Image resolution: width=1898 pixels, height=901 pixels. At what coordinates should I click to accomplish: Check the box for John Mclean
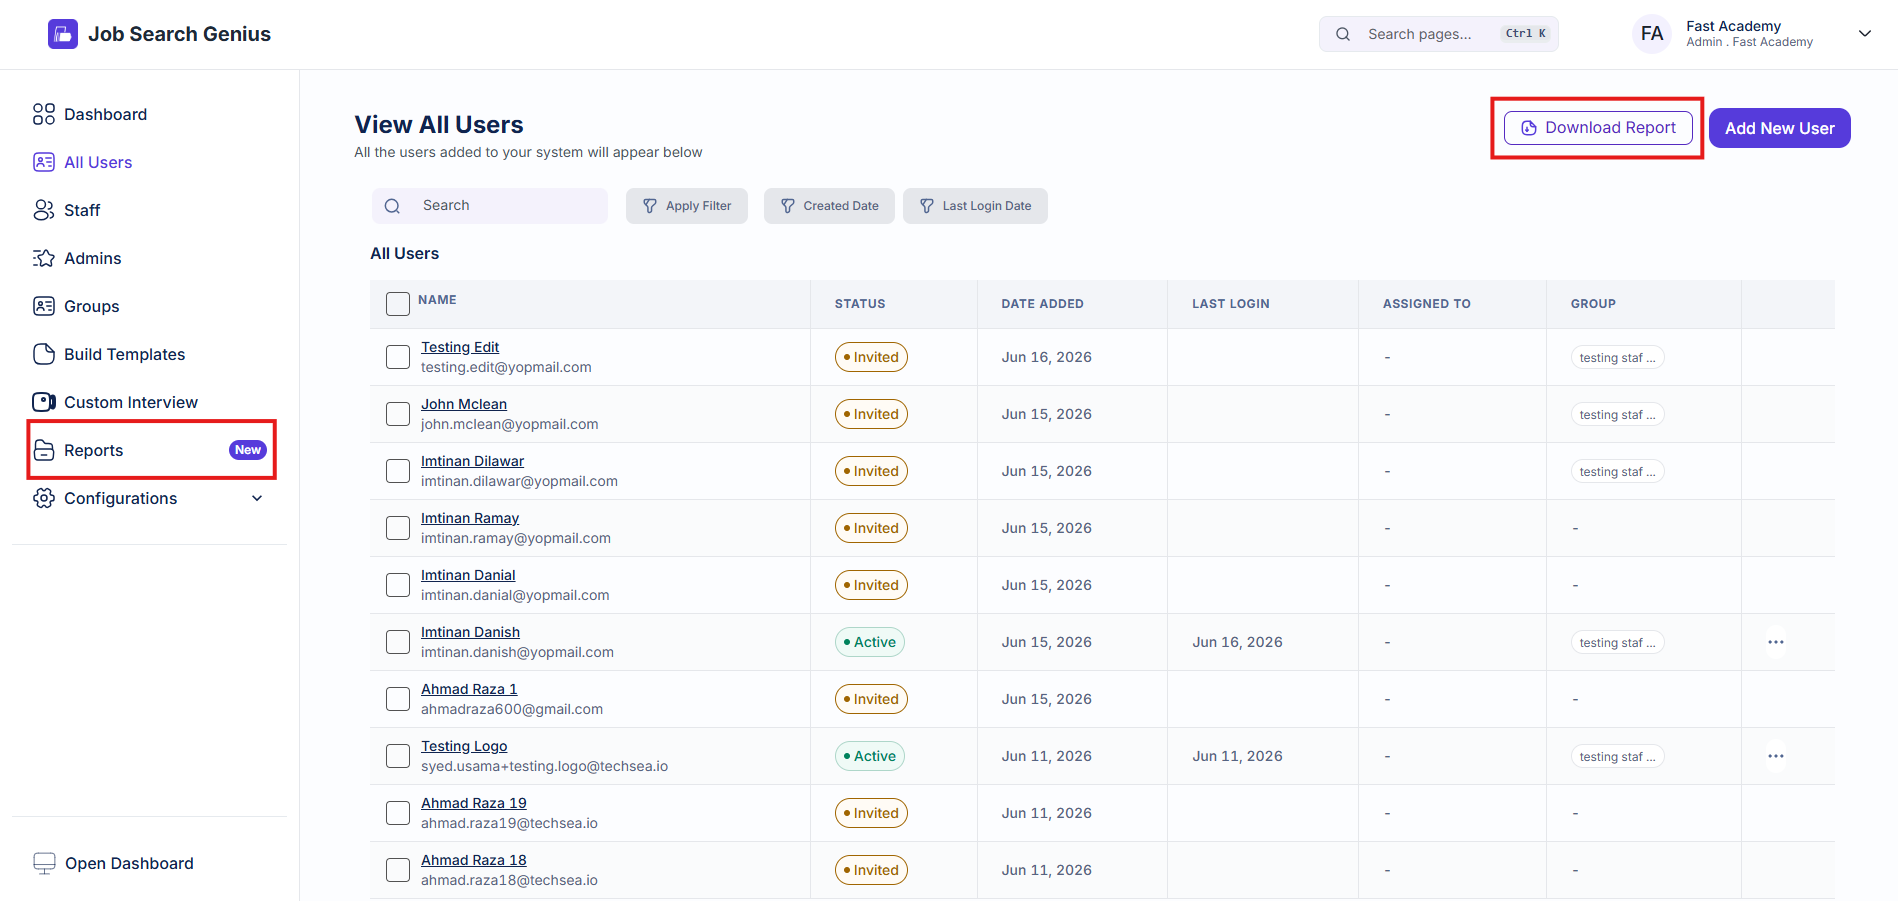coord(398,414)
